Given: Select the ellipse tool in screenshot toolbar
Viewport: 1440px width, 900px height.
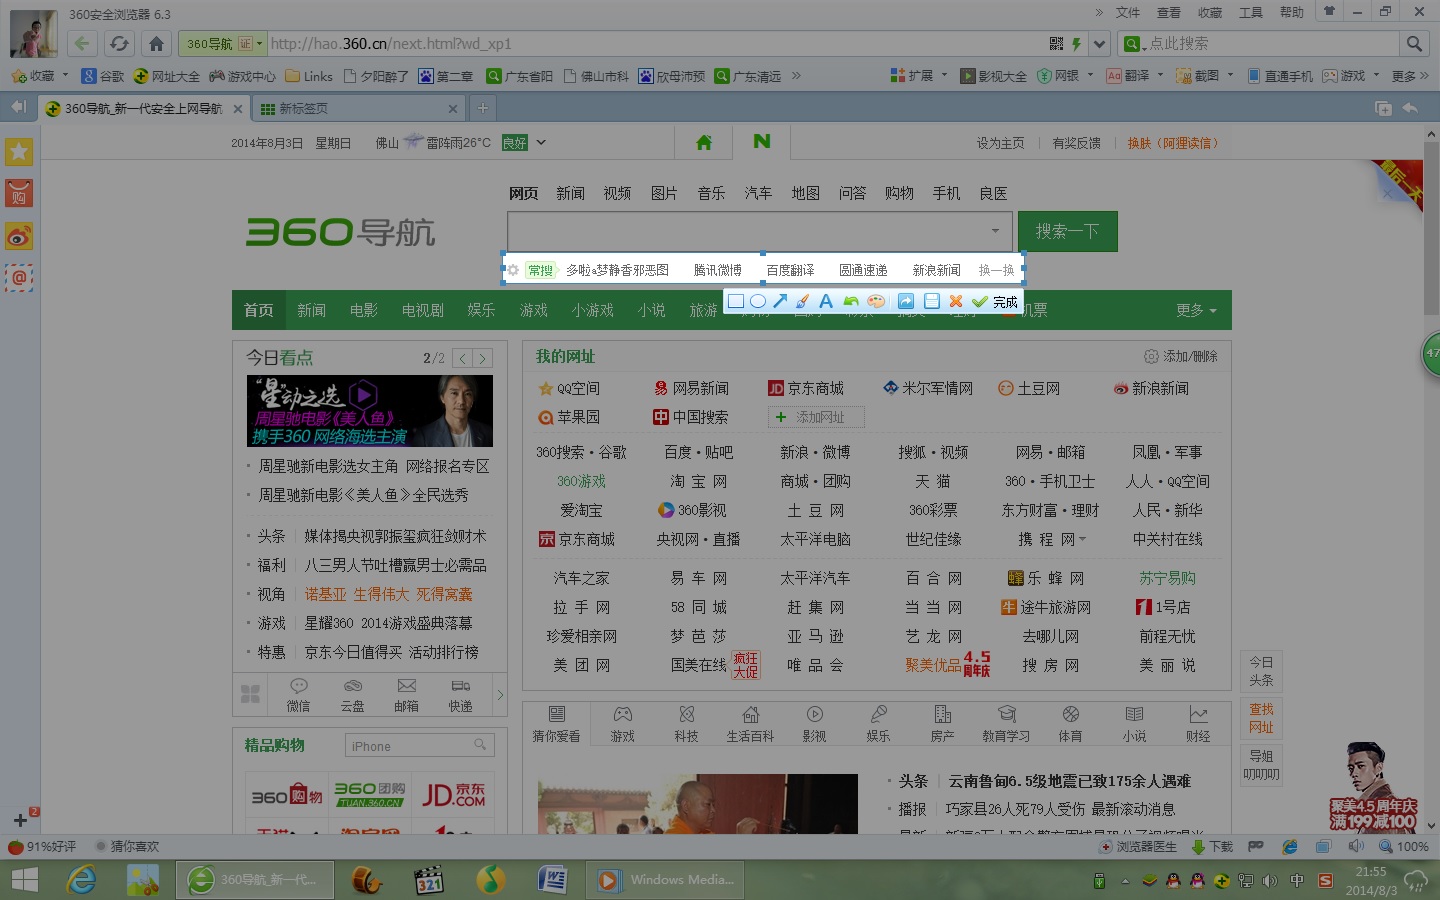Looking at the screenshot, I should point(758,301).
